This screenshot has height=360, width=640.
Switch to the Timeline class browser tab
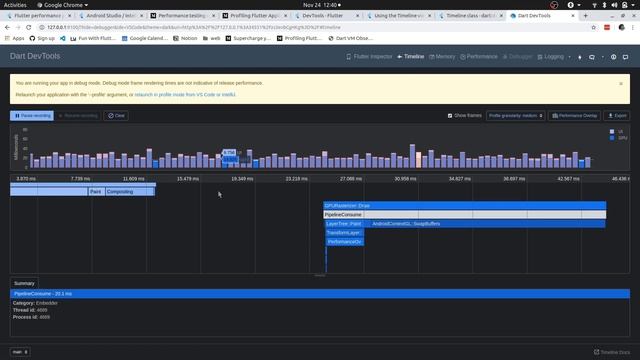(471, 16)
